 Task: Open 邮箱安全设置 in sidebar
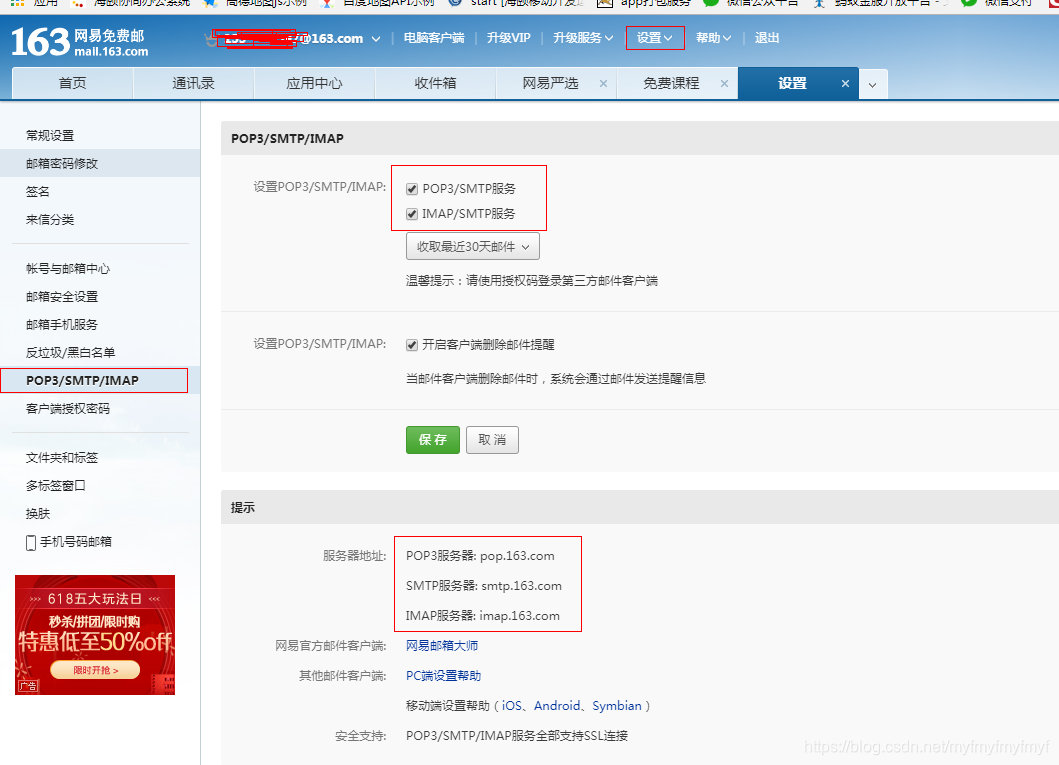(x=62, y=296)
